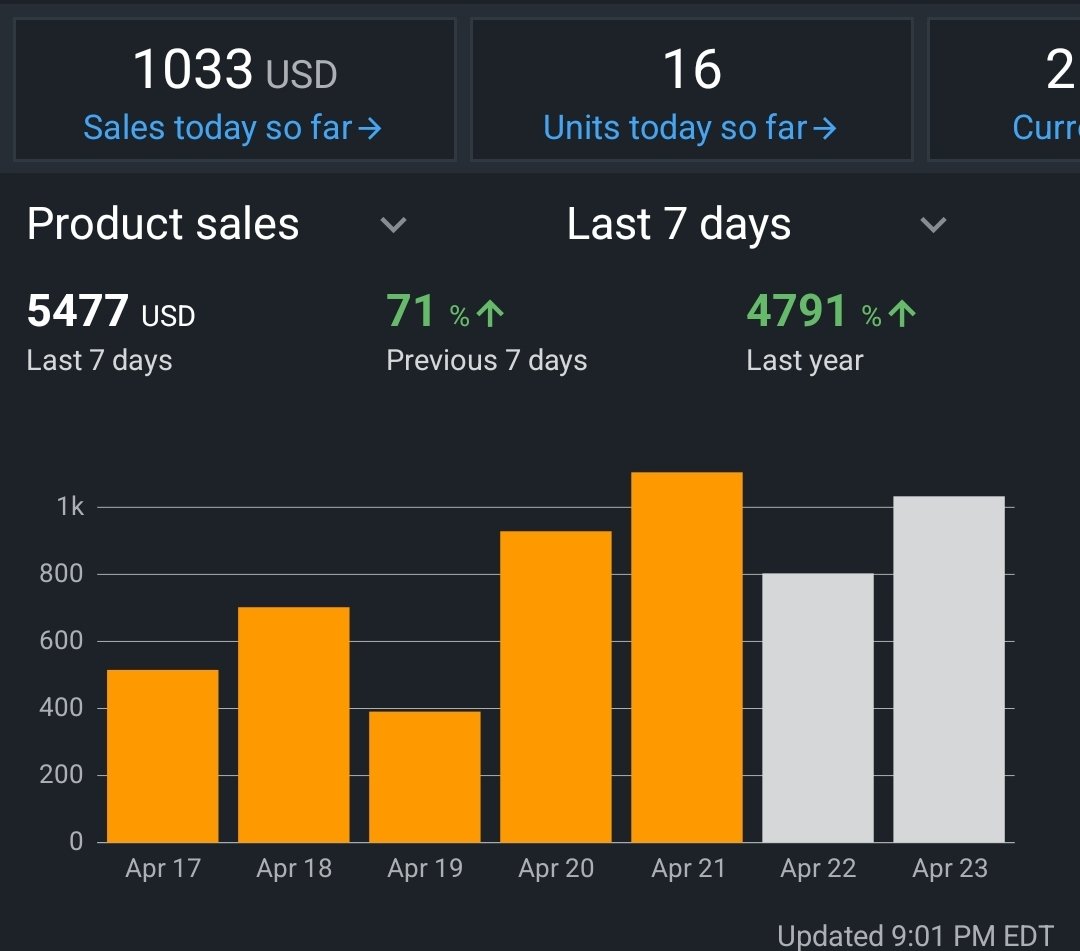Screen dimensions: 1080x951
Task: Click the chevron next to Product sales
Action: [393, 224]
